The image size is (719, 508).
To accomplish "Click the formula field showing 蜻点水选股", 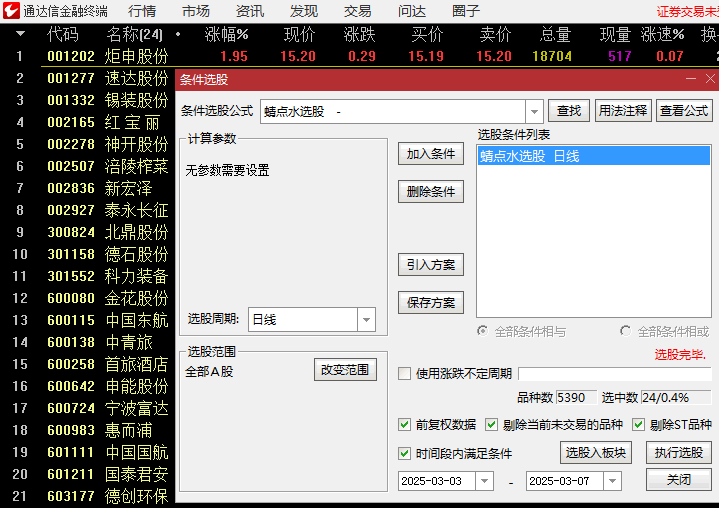I will pos(393,111).
